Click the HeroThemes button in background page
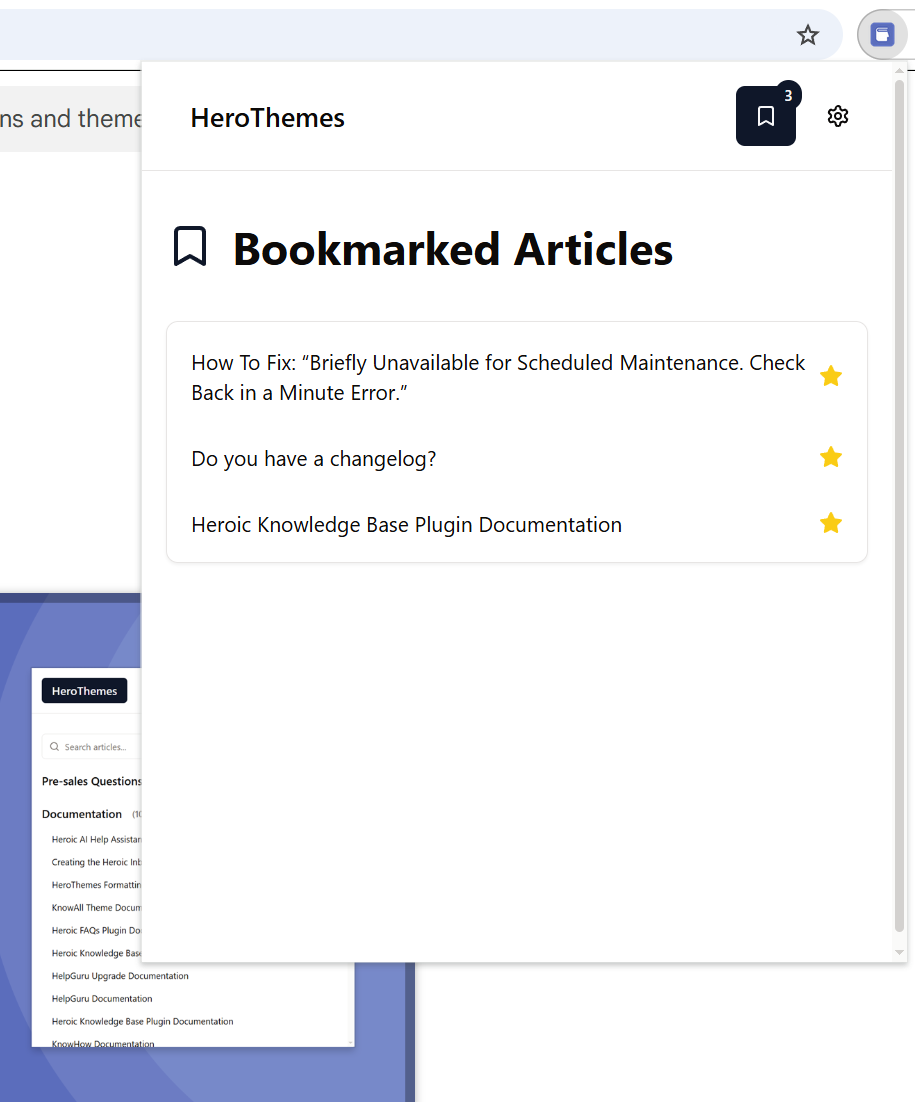915x1102 pixels. (84, 691)
